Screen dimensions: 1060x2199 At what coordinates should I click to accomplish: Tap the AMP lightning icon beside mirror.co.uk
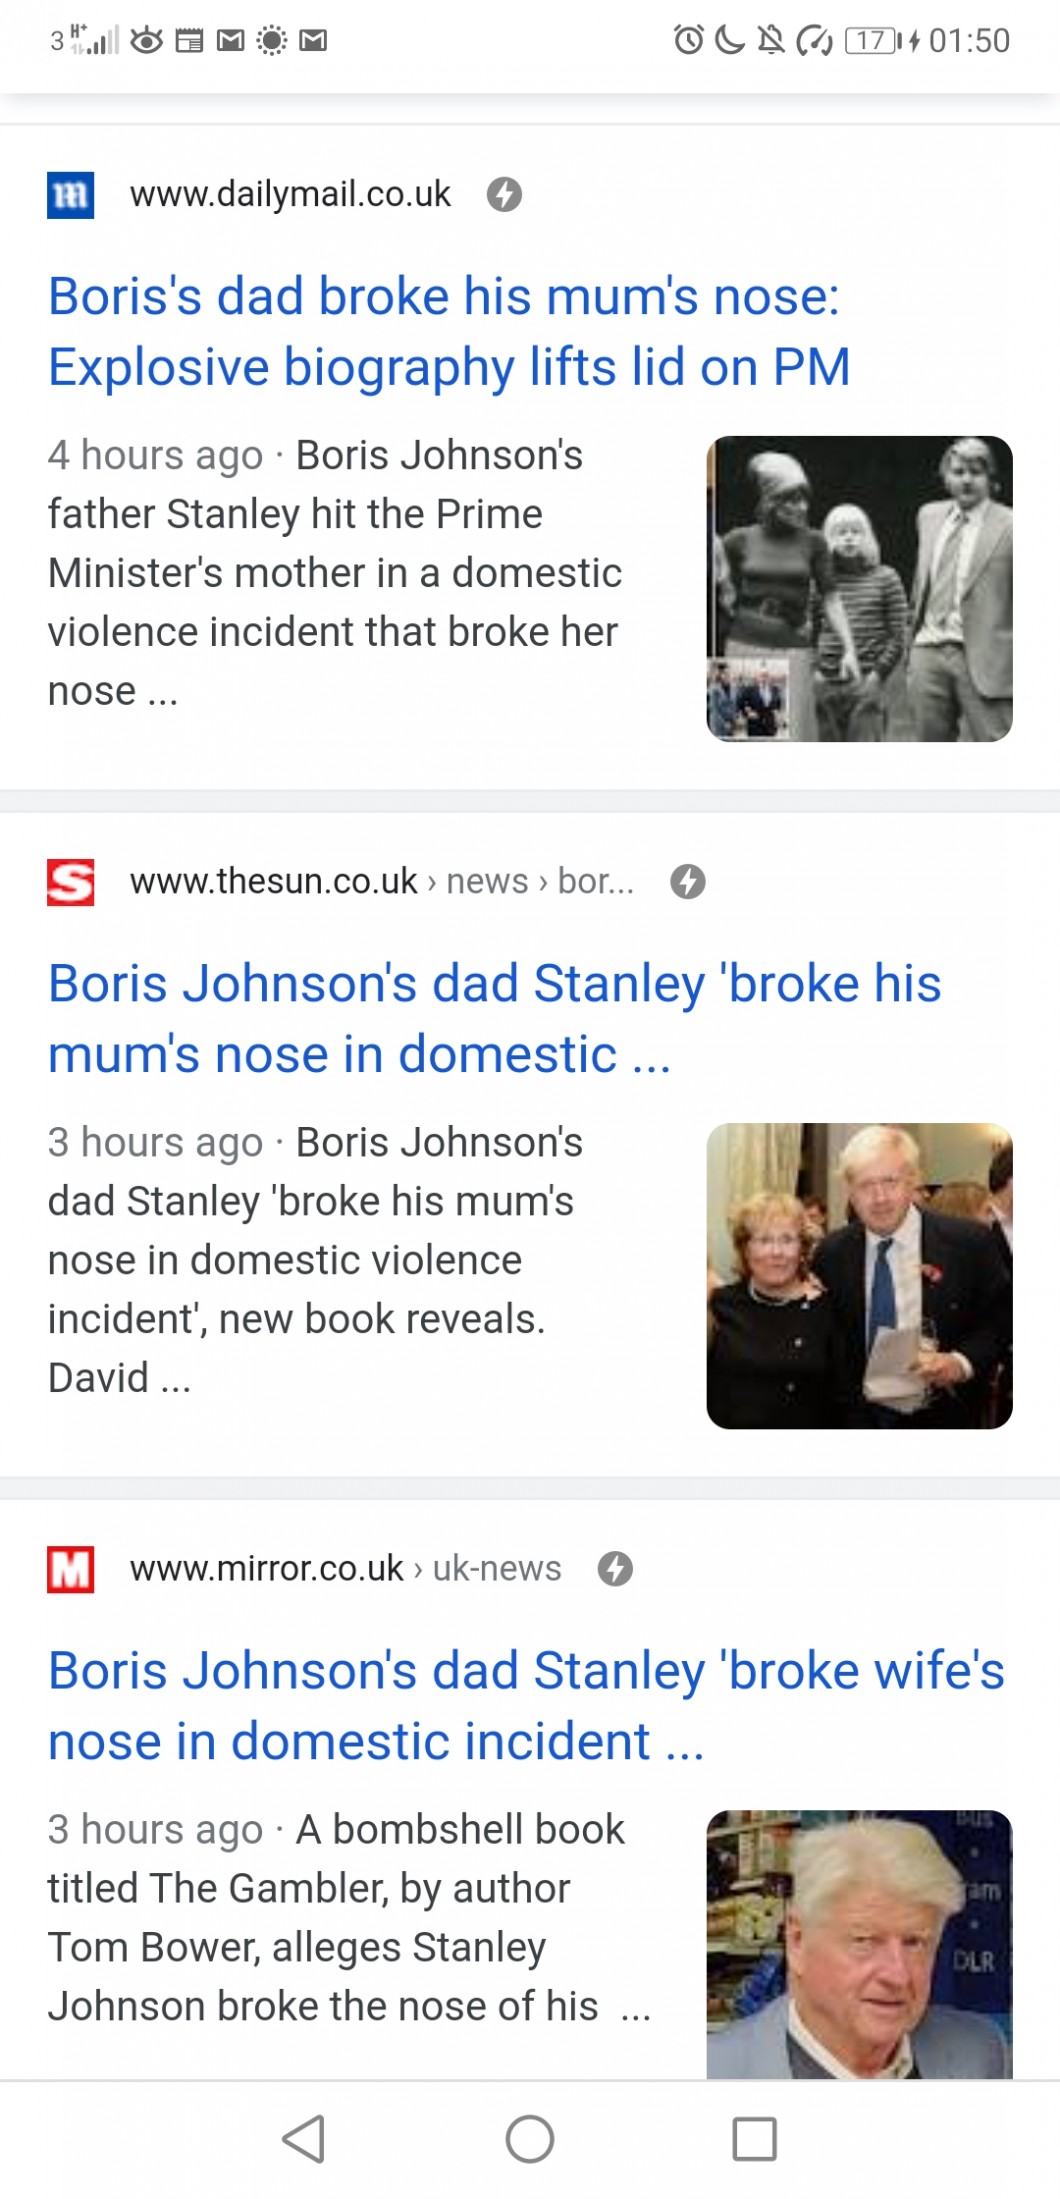(615, 1569)
